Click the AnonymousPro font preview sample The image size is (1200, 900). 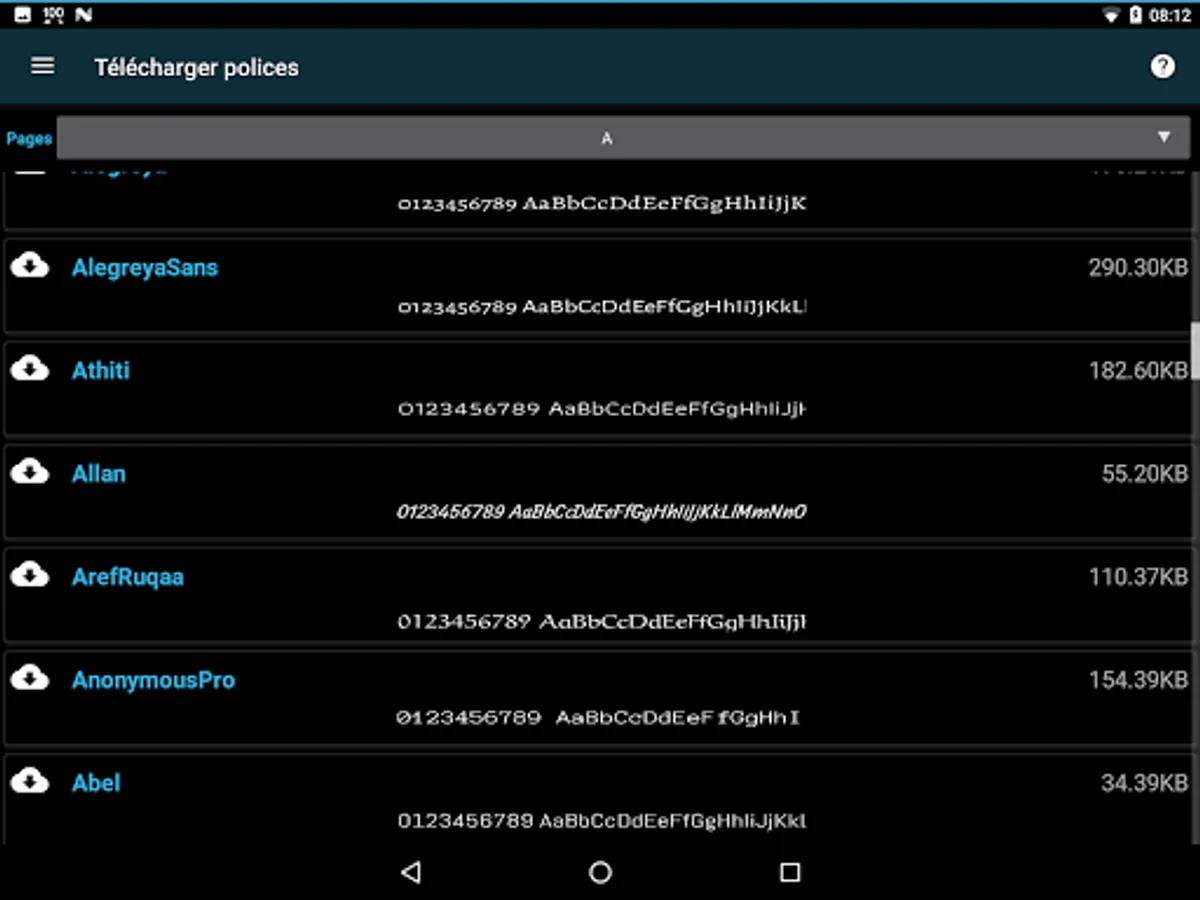pyautogui.click(x=598, y=717)
